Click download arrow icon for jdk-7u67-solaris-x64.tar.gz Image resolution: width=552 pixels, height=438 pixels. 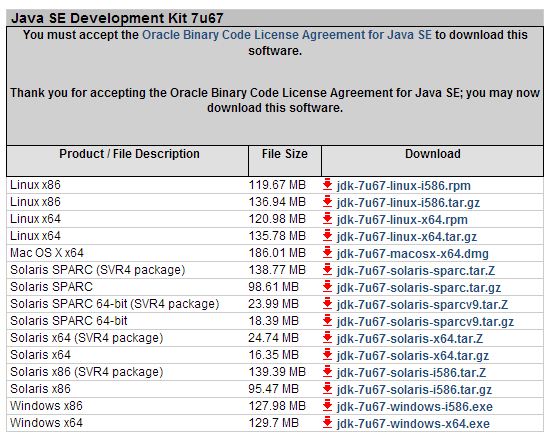(x=327, y=355)
